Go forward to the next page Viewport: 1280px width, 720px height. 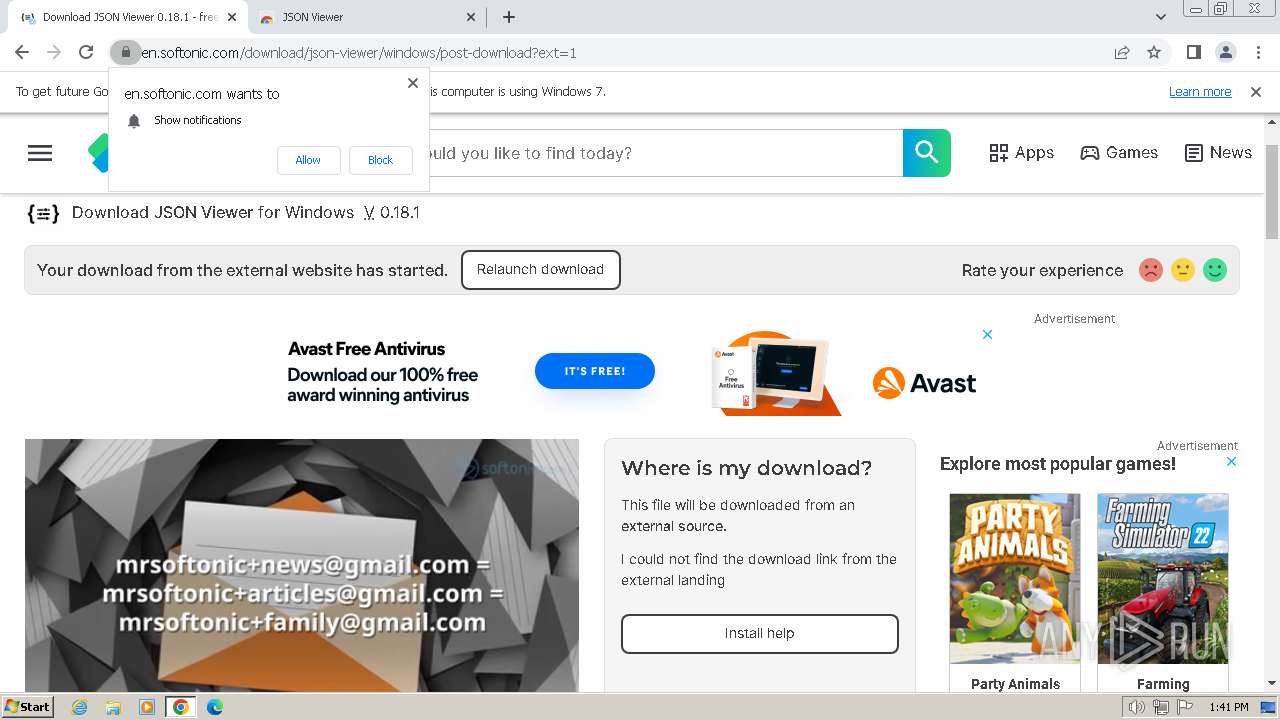[x=54, y=52]
